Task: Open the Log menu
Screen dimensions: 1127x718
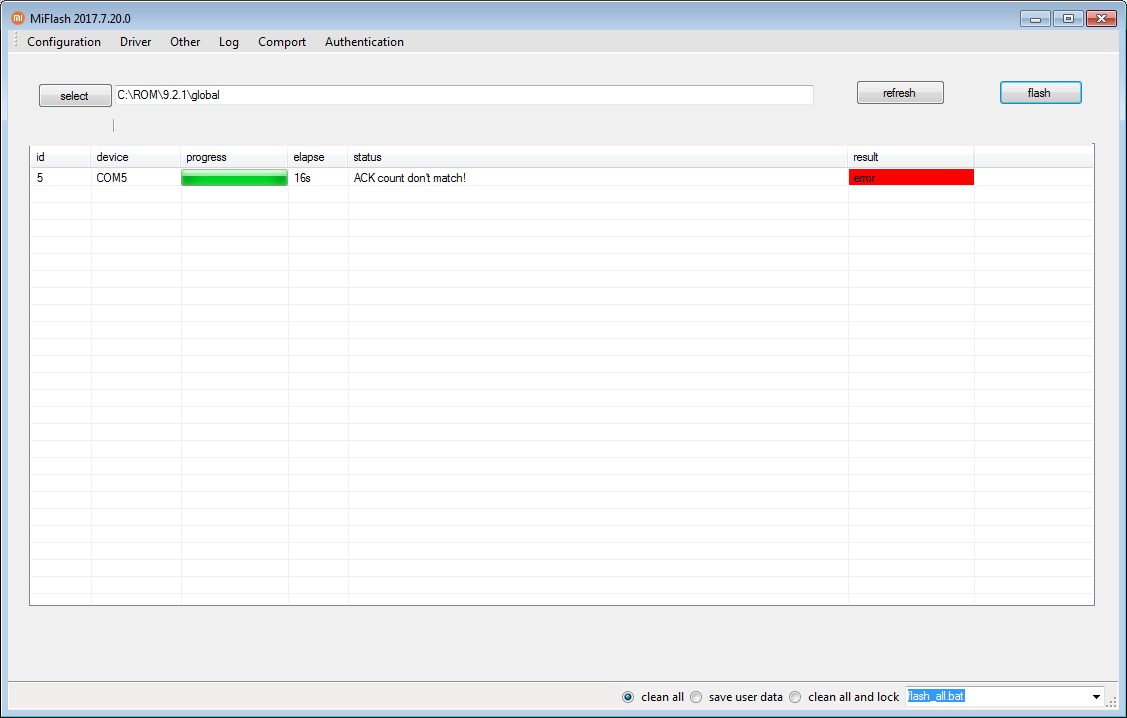Action: [x=229, y=42]
